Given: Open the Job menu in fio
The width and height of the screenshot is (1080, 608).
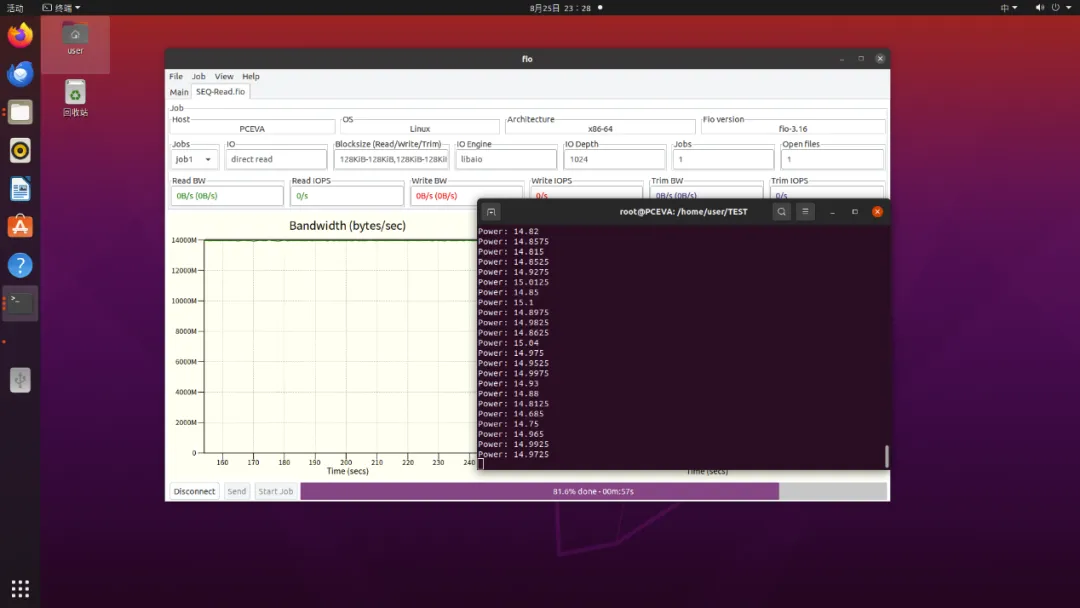Looking at the screenshot, I should (198, 76).
